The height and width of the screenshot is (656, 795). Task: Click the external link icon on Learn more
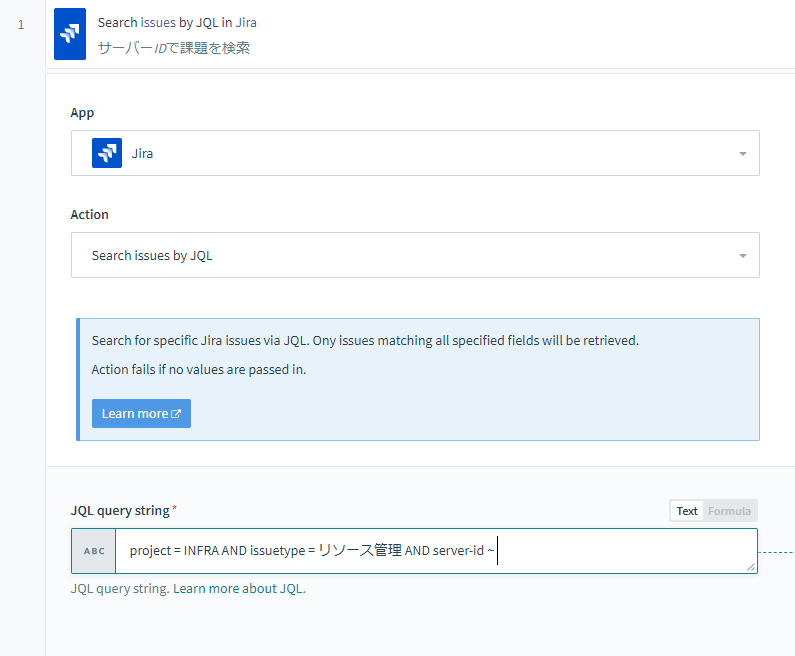tap(176, 414)
